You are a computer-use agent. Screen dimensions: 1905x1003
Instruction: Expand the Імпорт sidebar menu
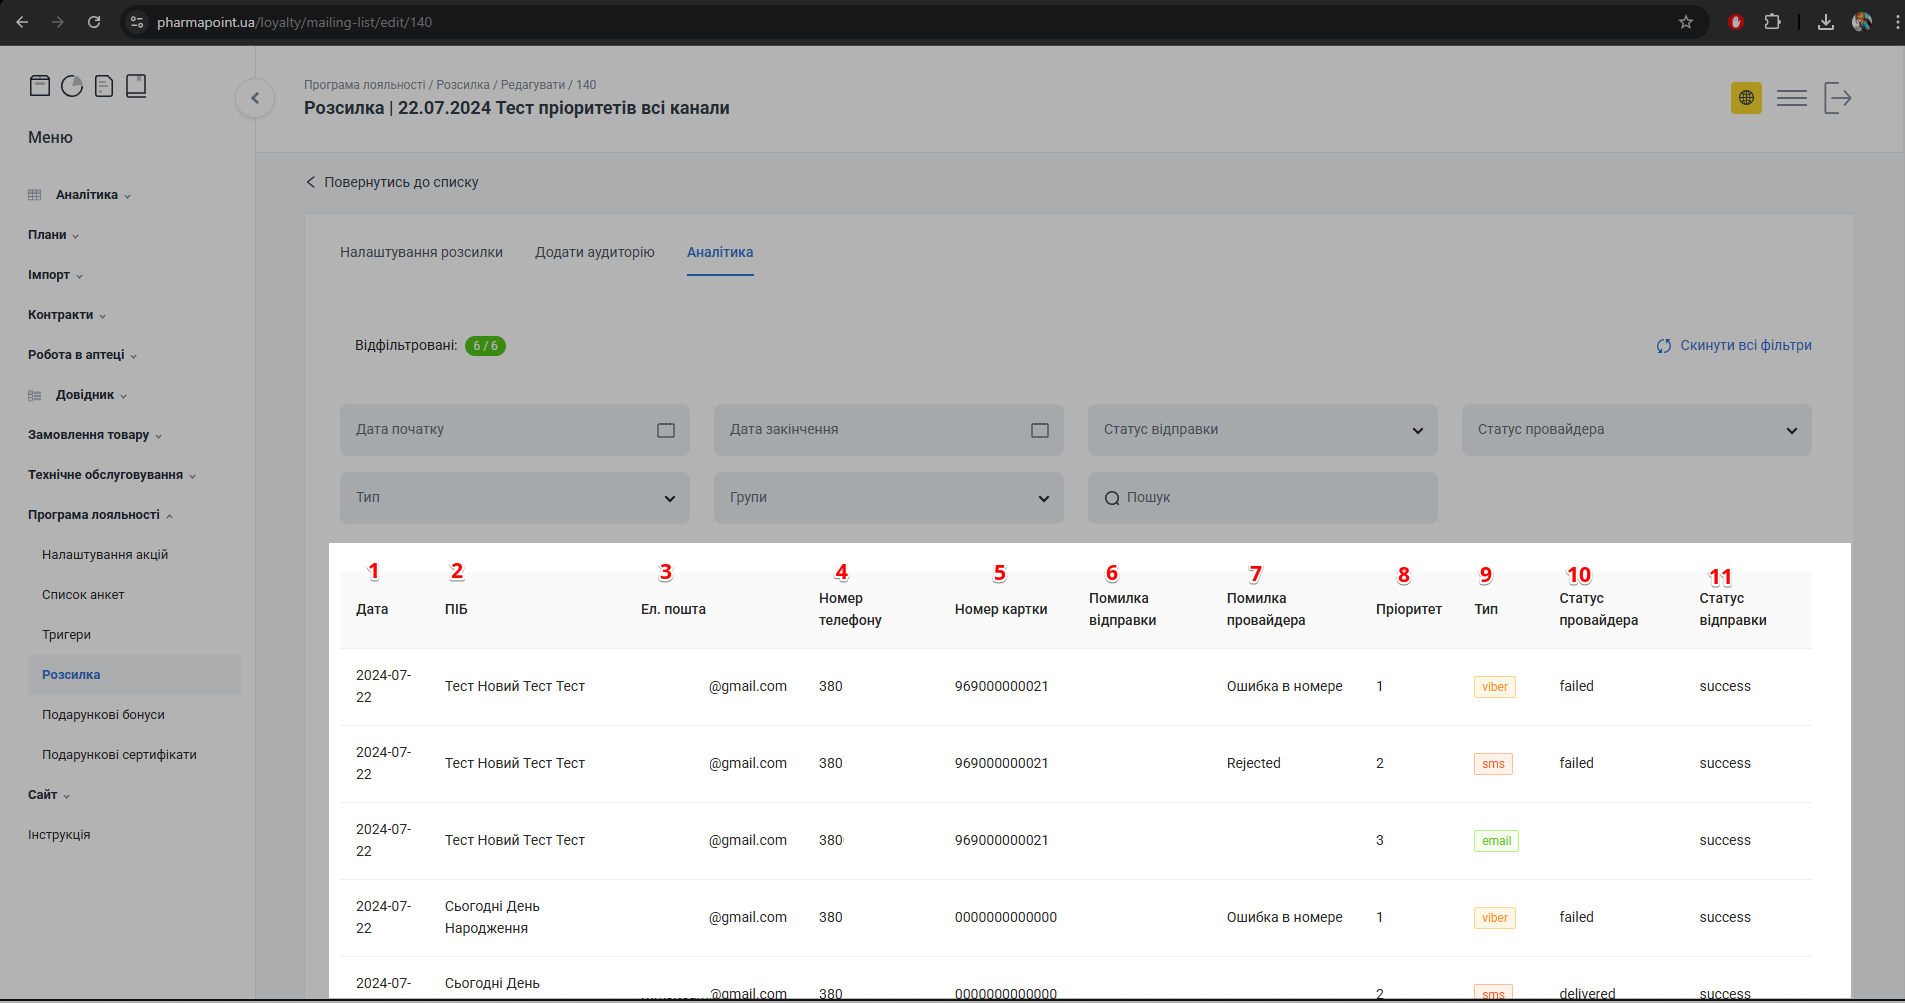[x=55, y=275]
